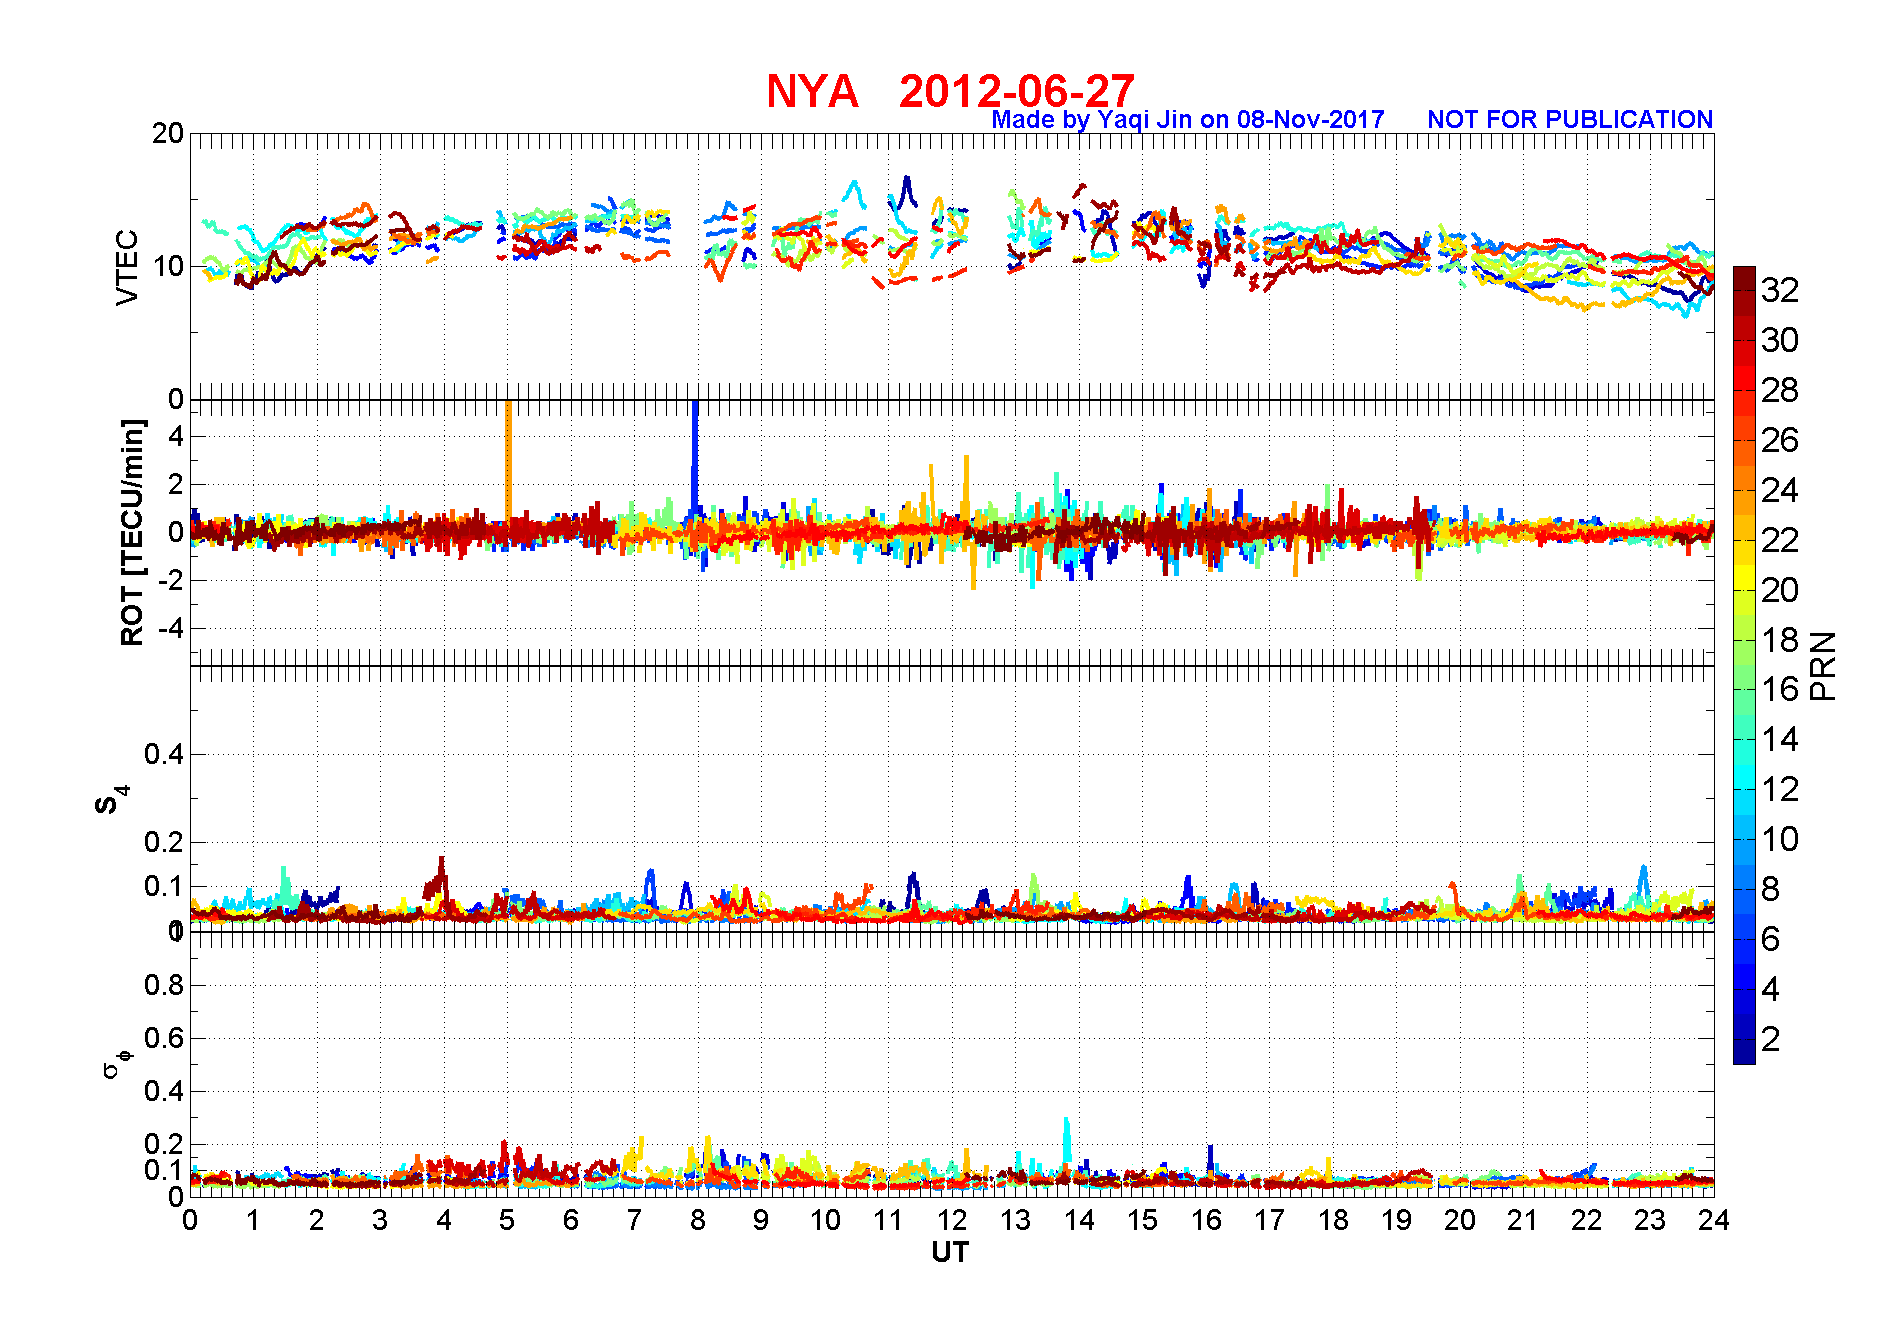Click the UT axis tick label "3"
This screenshot has height=1330, width=1904.
[x=380, y=1220]
